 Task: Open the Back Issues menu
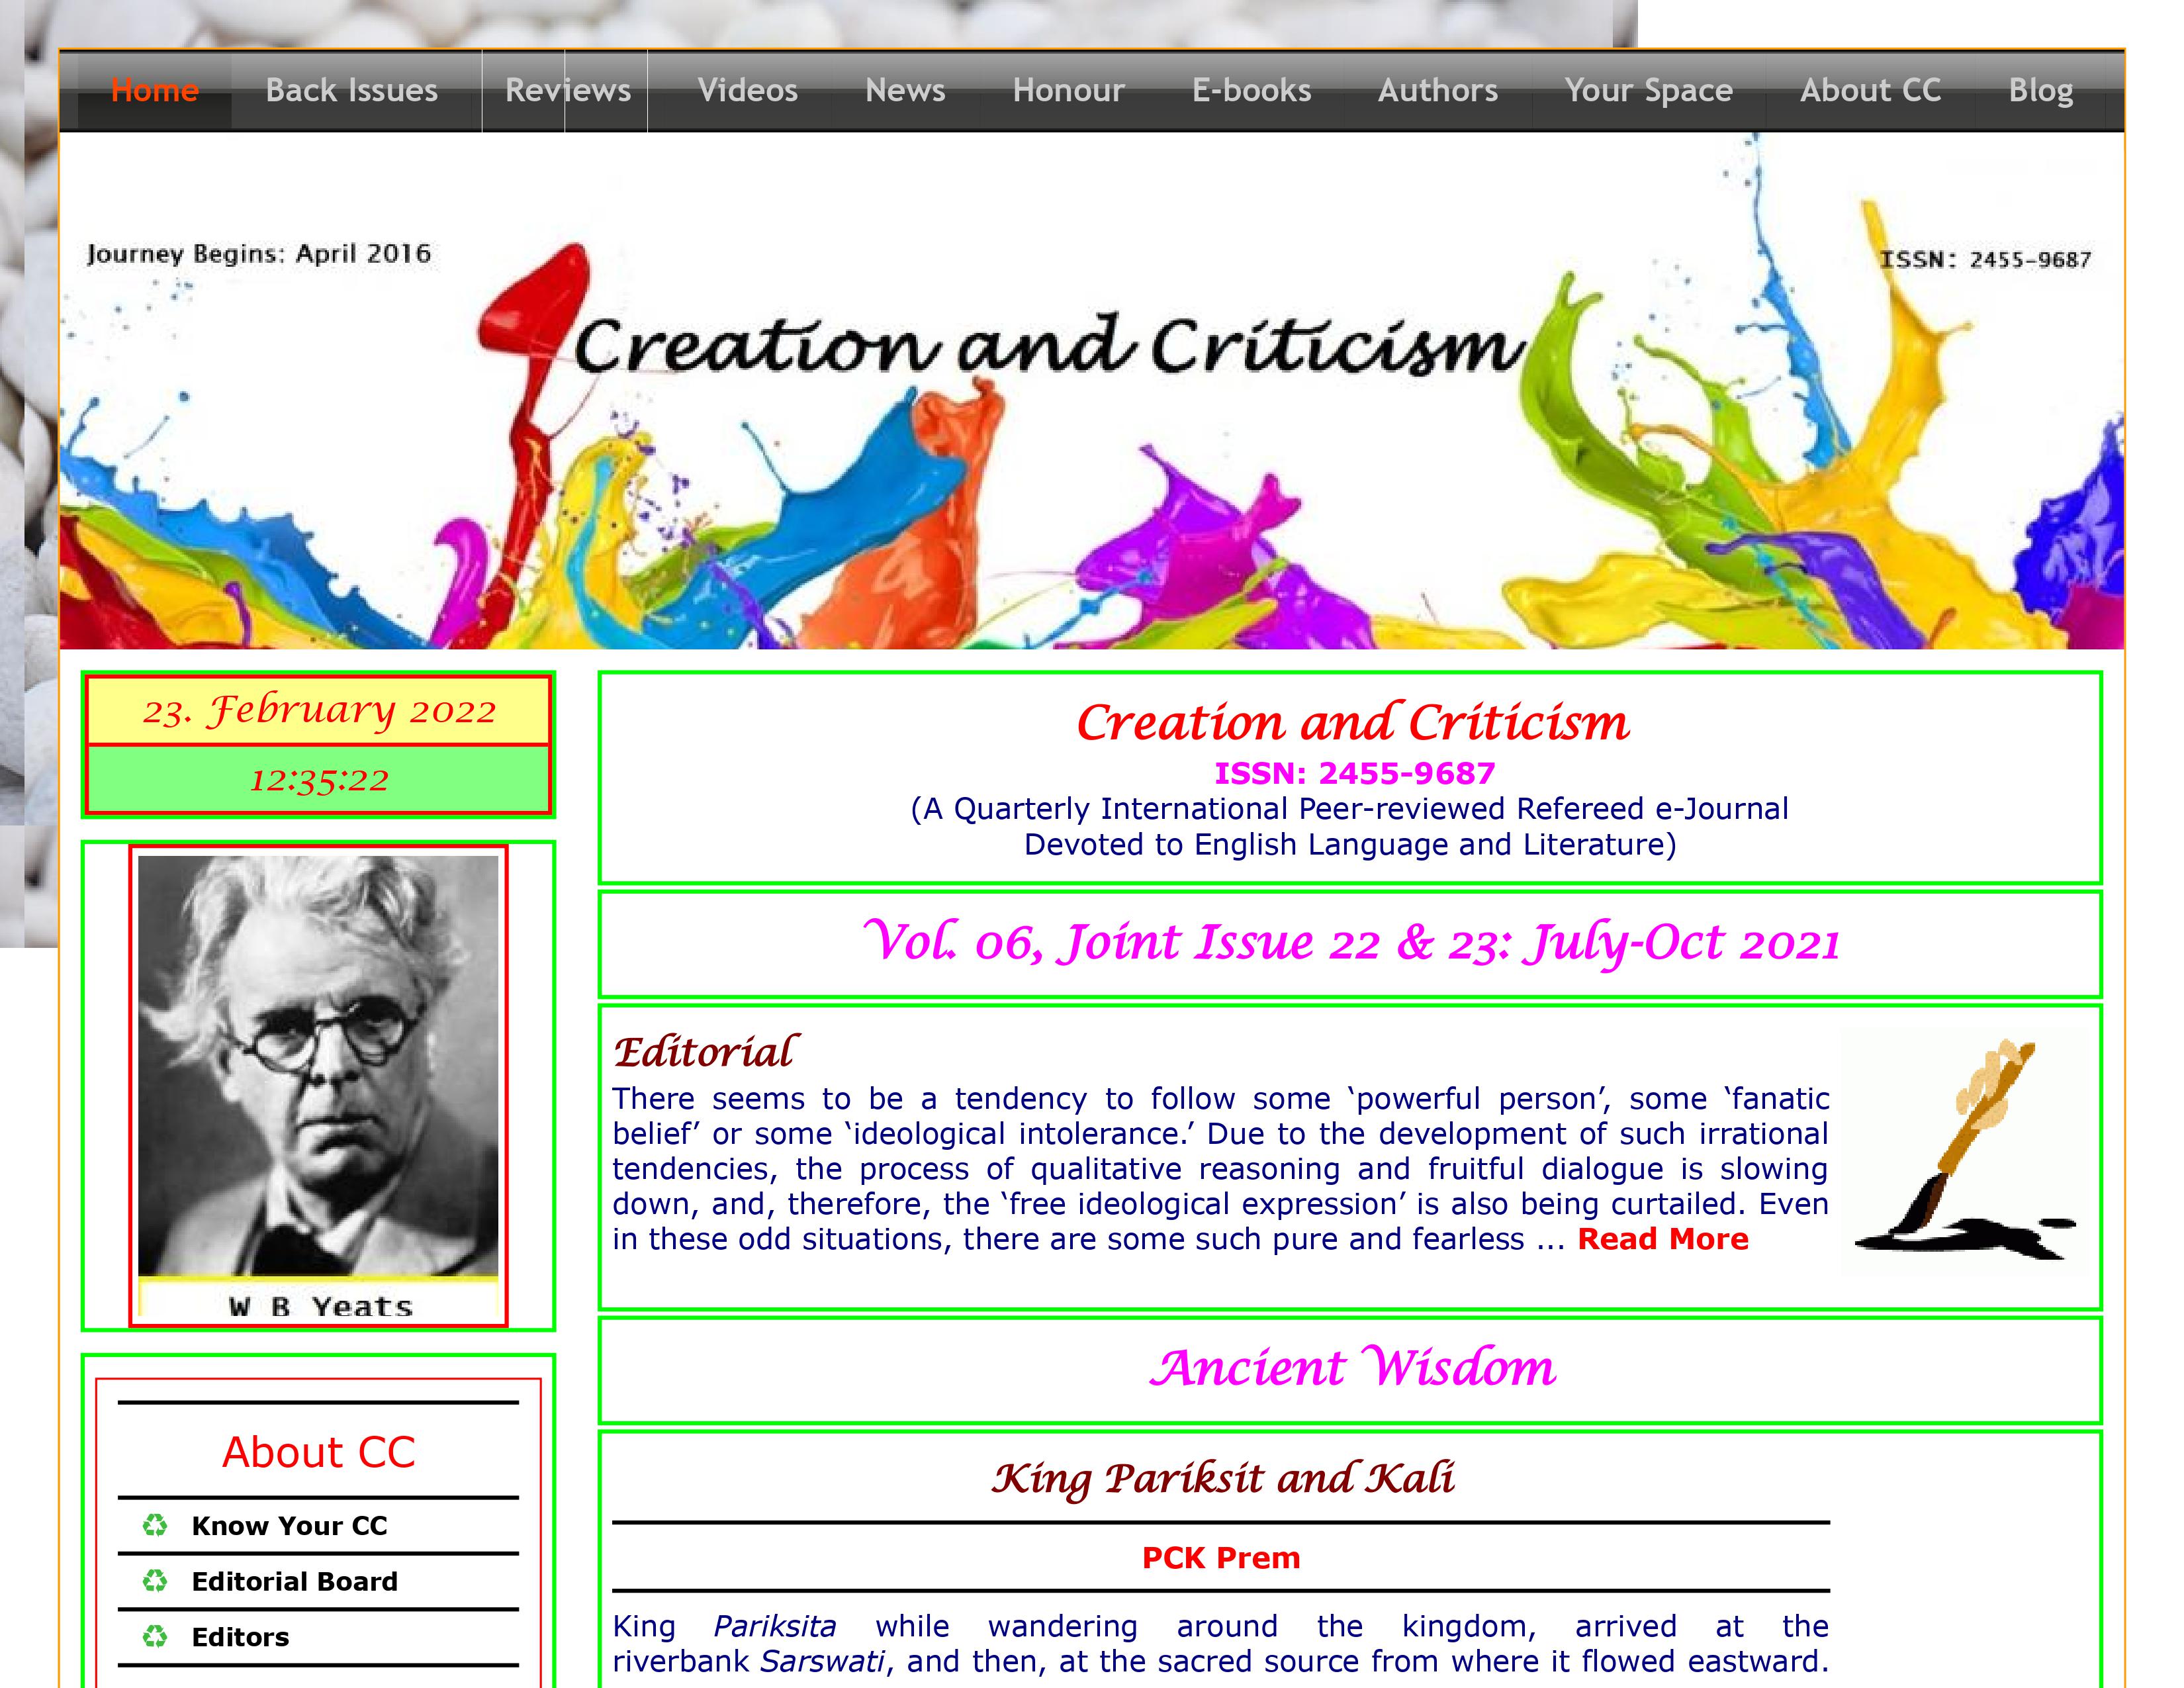click(352, 90)
